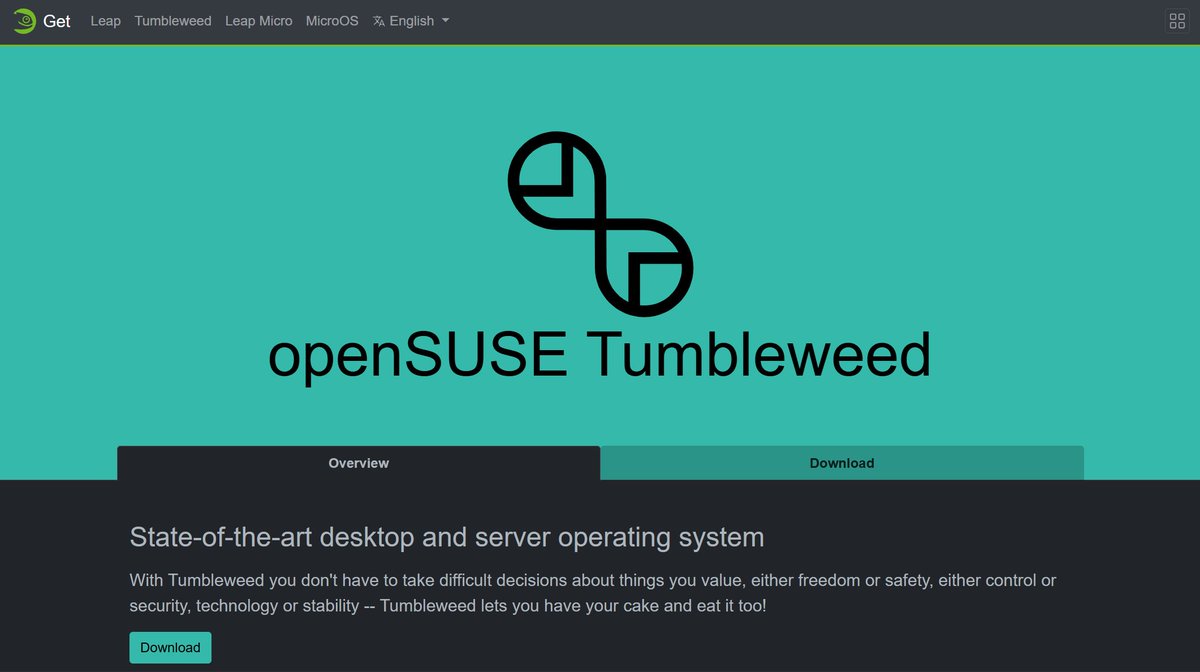
Task: Click the paragraph starting With Tumbleweed
Action: [x=593, y=593]
